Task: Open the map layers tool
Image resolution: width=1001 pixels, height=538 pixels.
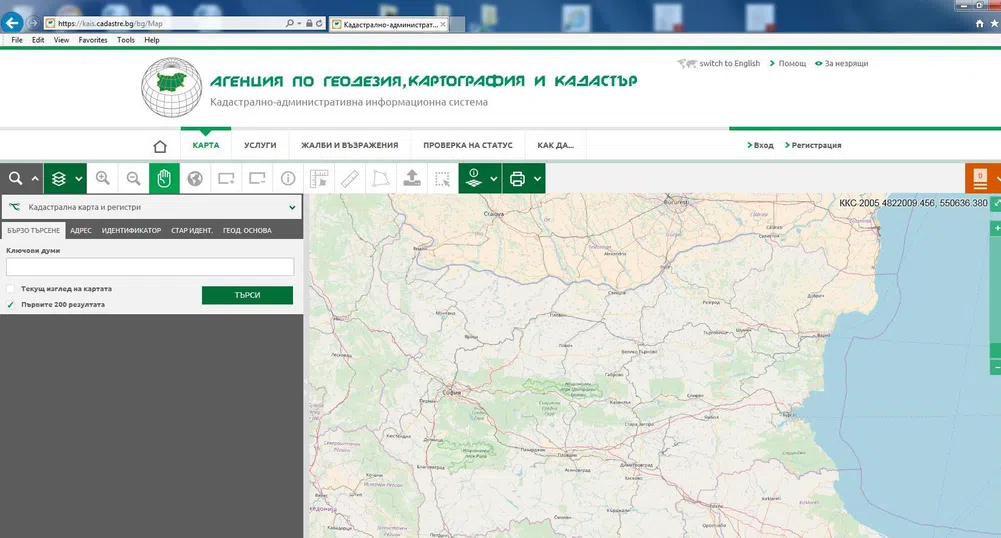Action: (x=59, y=179)
